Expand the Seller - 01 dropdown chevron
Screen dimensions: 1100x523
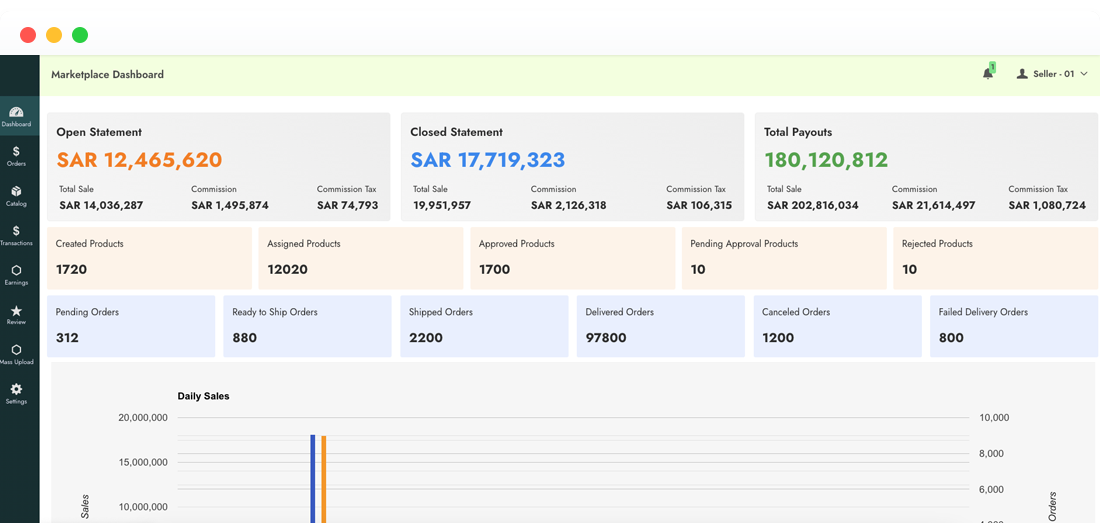click(x=1084, y=74)
